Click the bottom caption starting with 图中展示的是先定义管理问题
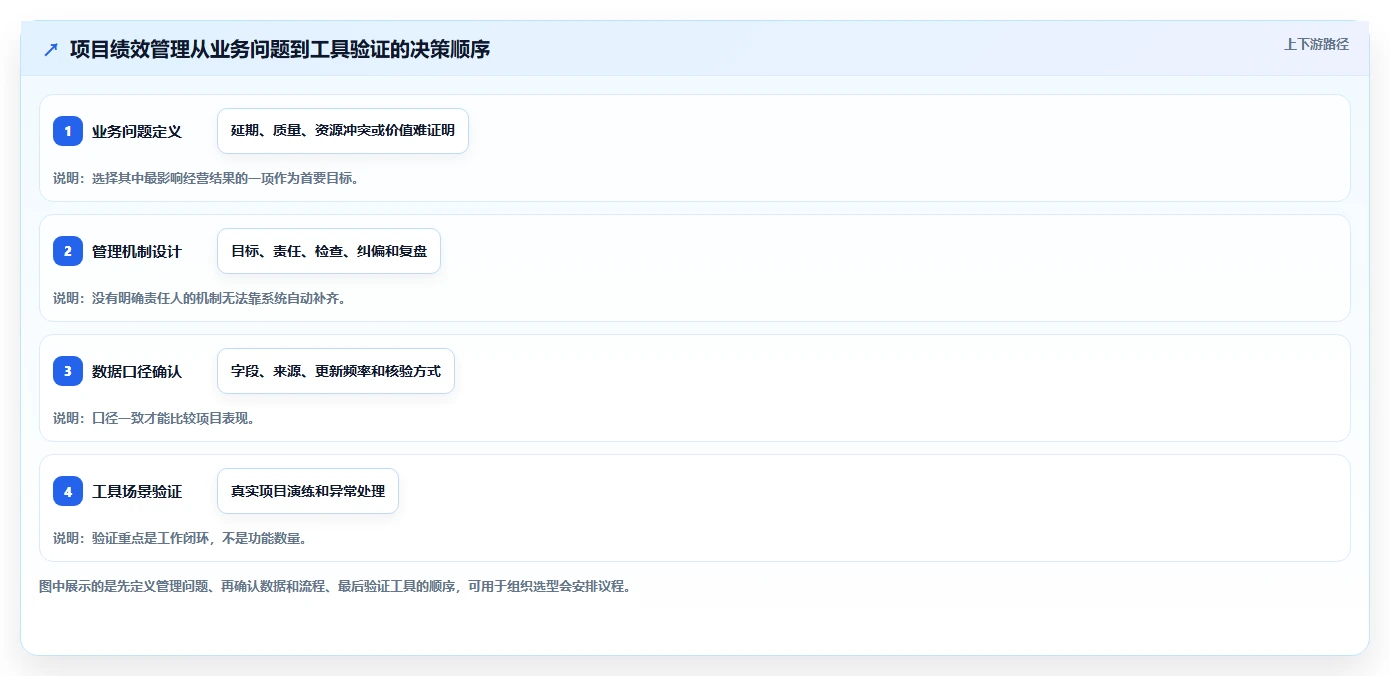The image size is (1390, 676). (x=335, y=586)
